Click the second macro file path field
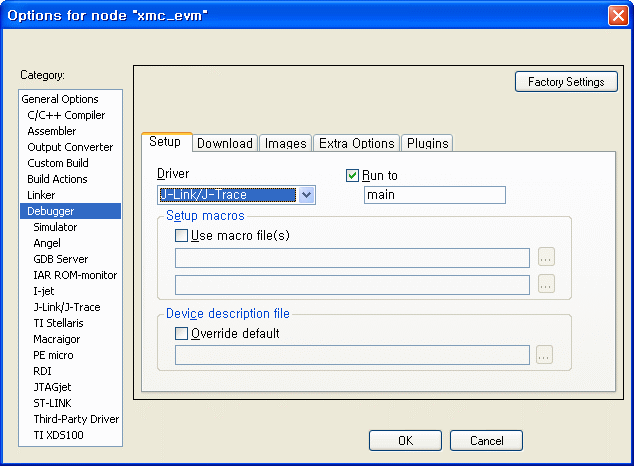The image size is (634, 466). pyautogui.click(x=352, y=285)
